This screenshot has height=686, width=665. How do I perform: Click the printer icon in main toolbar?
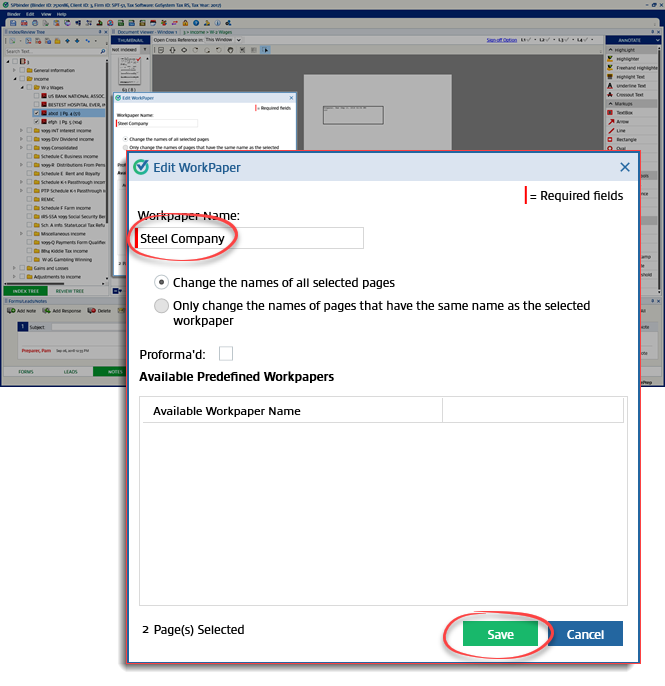point(35,23)
